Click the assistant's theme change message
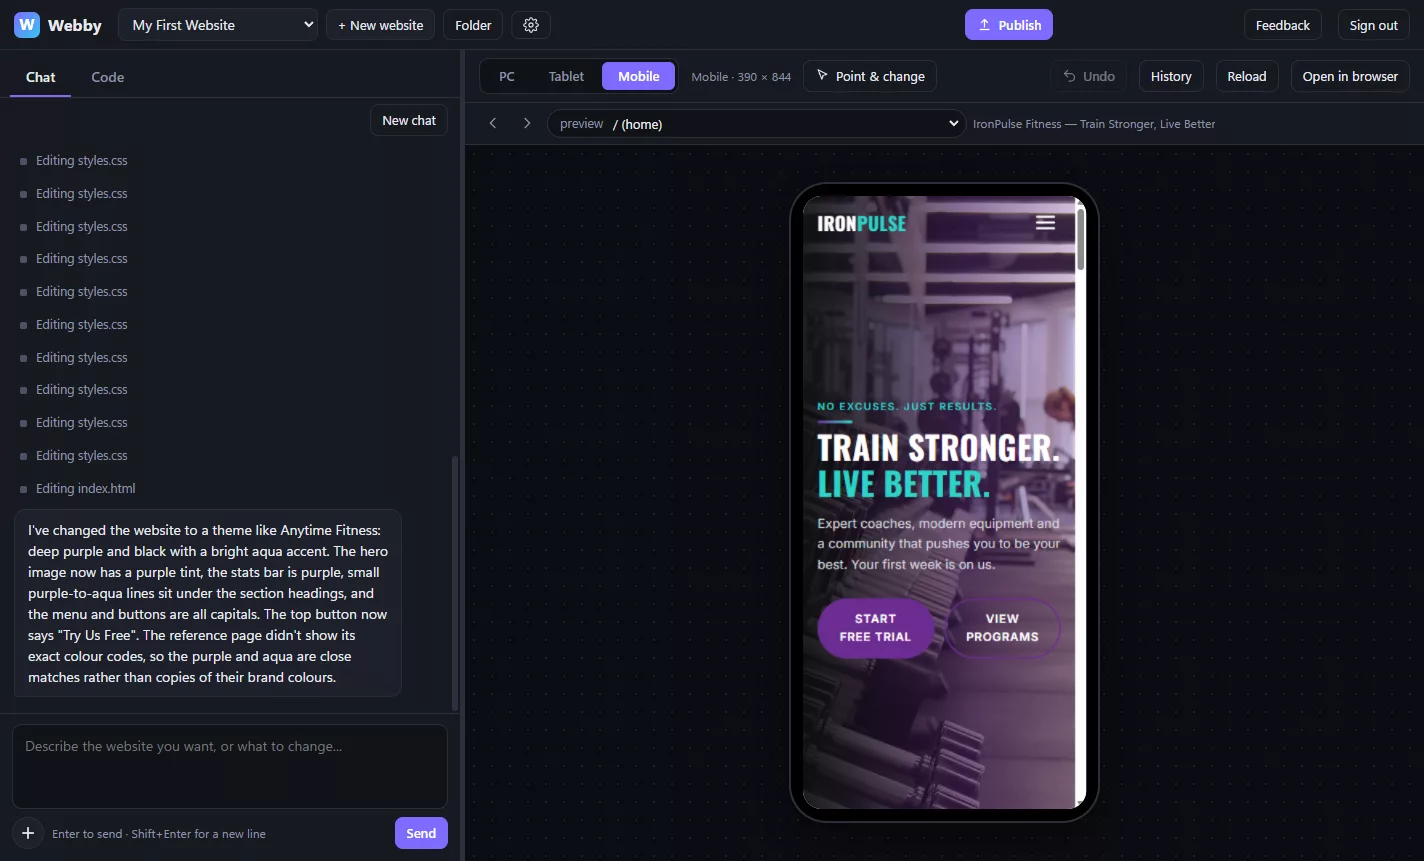This screenshot has height=861, width=1424. coord(208,603)
